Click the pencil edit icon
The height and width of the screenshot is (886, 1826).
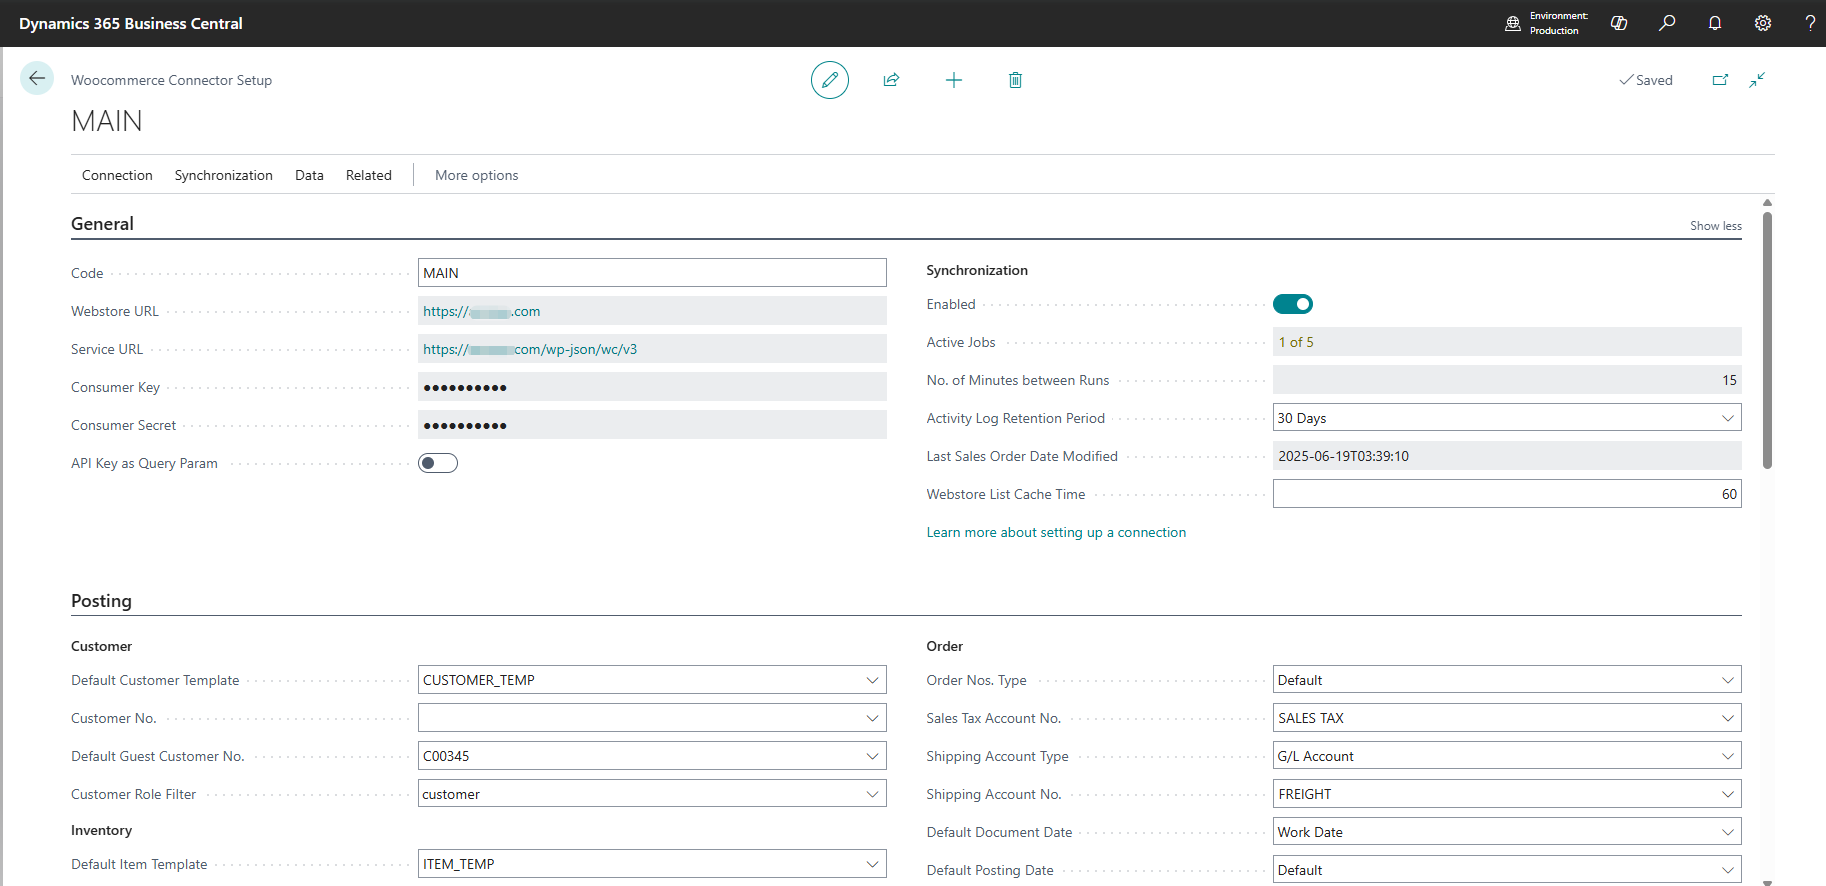coord(830,80)
